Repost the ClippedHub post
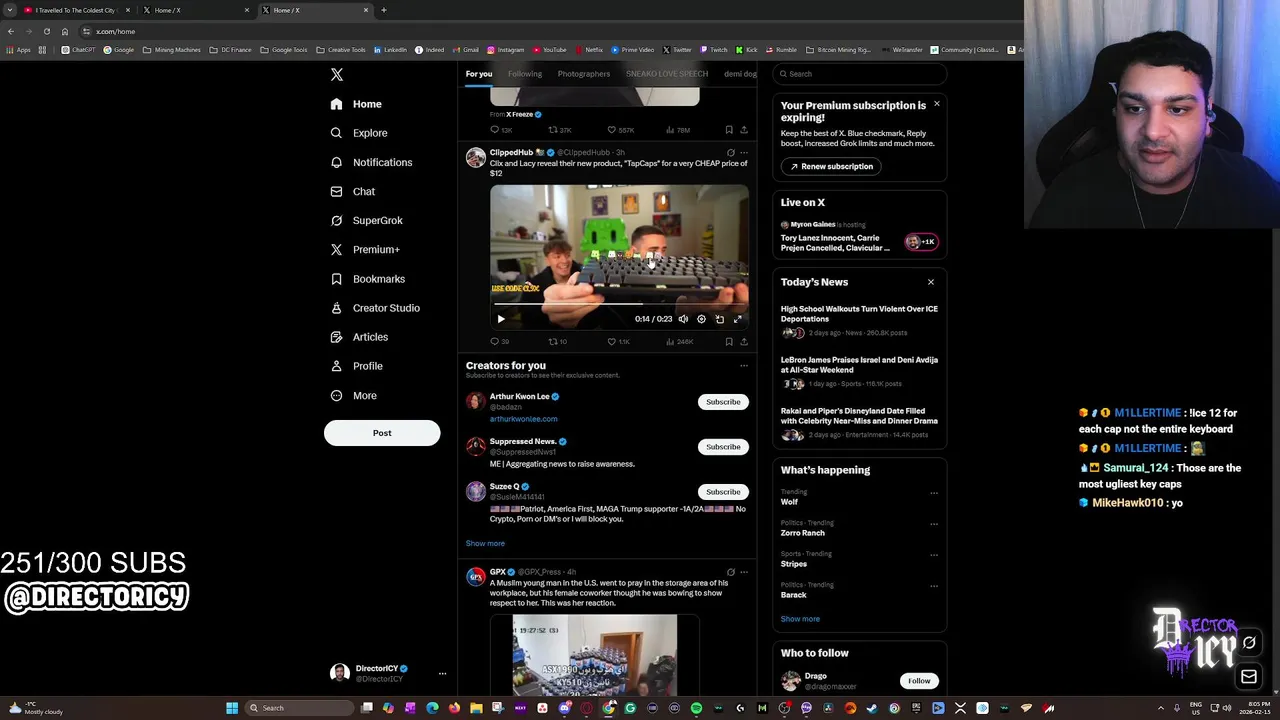Screen dimensions: 1280x720 tap(557, 341)
